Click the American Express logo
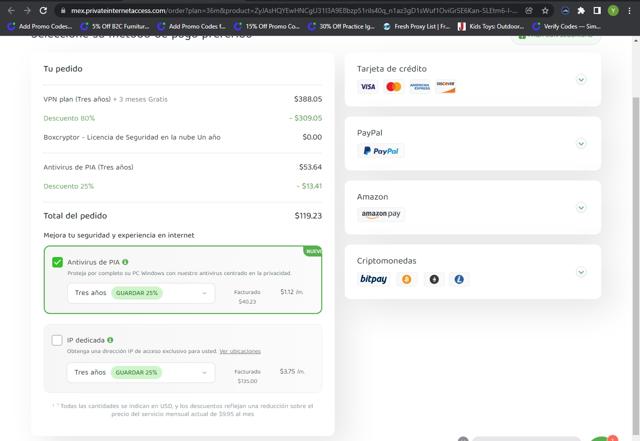The height and width of the screenshot is (441, 640). [x=420, y=87]
